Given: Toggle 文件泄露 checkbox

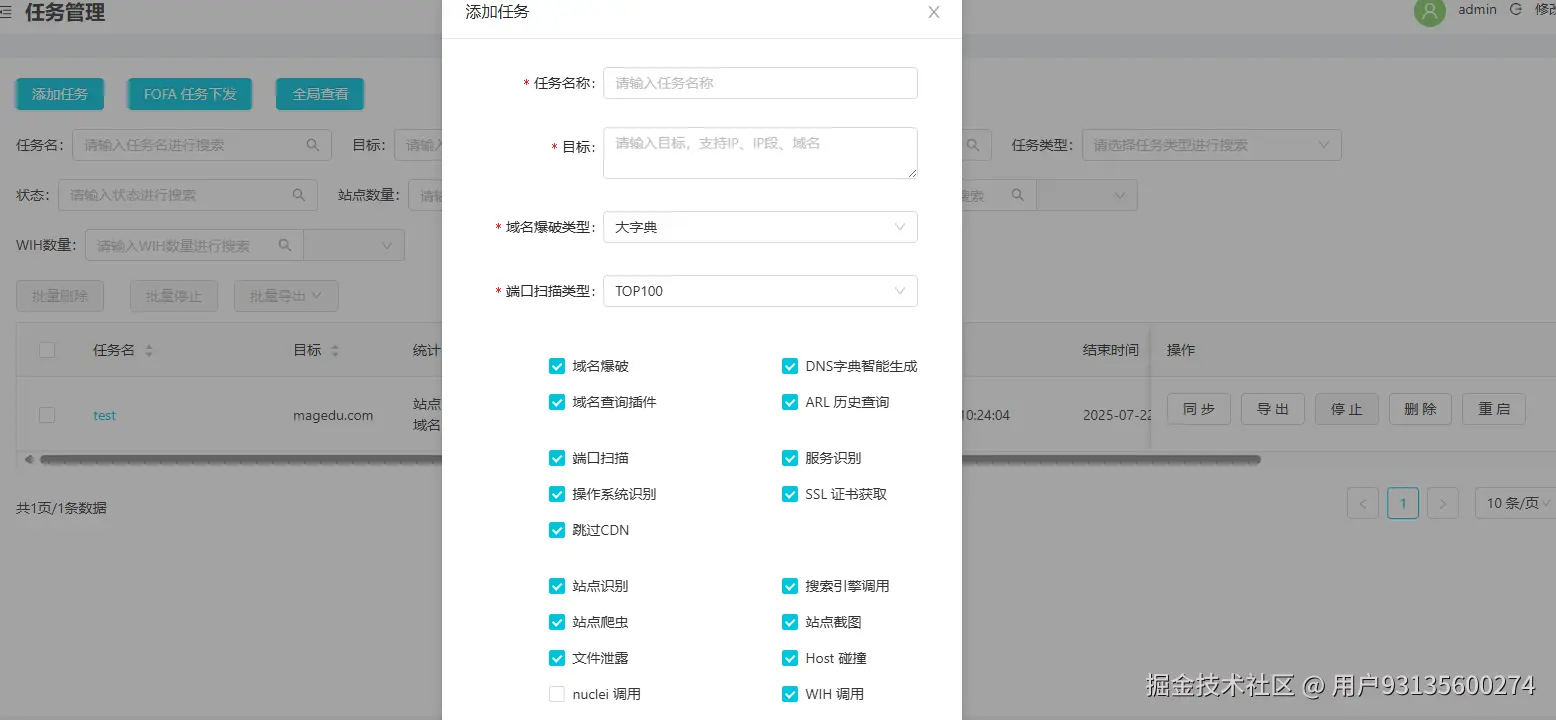Looking at the screenshot, I should click(557, 658).
